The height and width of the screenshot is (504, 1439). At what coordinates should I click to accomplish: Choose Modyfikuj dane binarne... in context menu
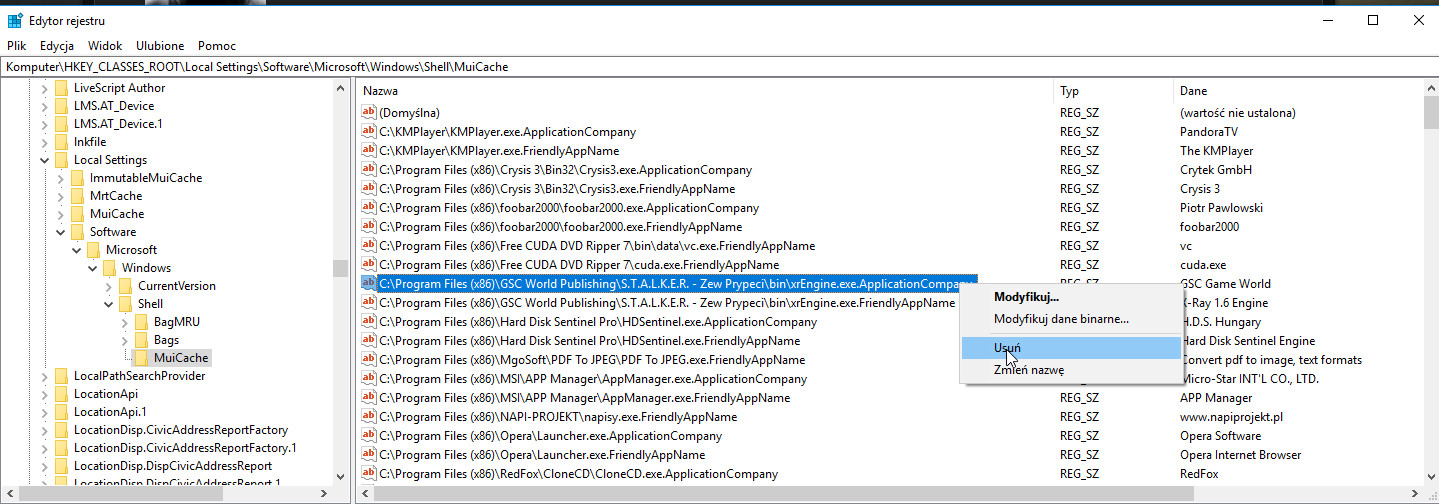[1070, 319]
